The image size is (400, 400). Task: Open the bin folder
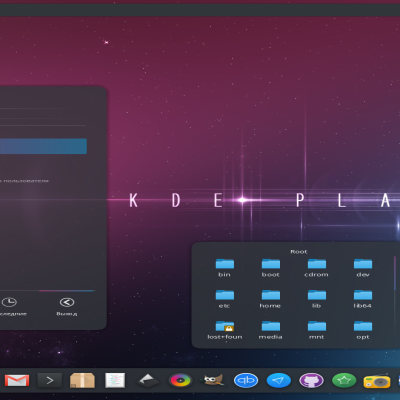[225, 268]
